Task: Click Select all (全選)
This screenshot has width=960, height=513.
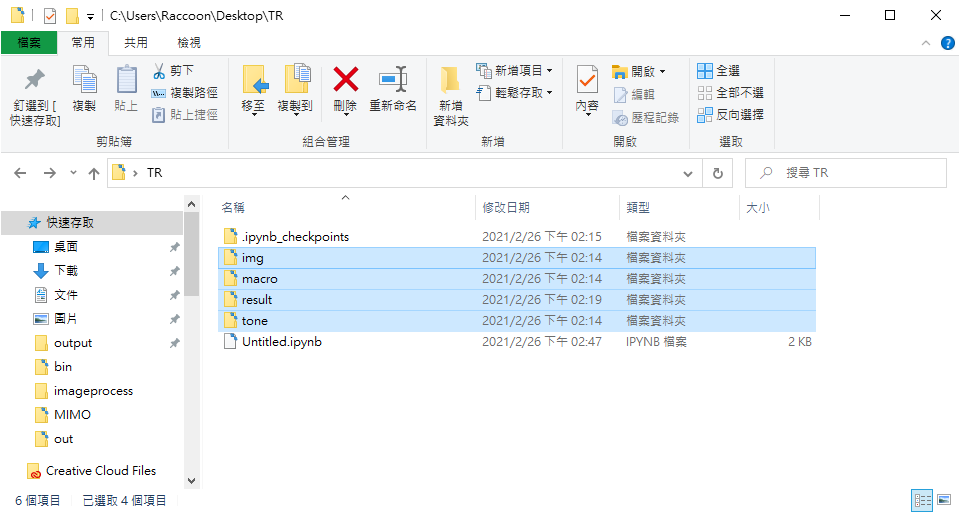Action: tap(719, 71)
